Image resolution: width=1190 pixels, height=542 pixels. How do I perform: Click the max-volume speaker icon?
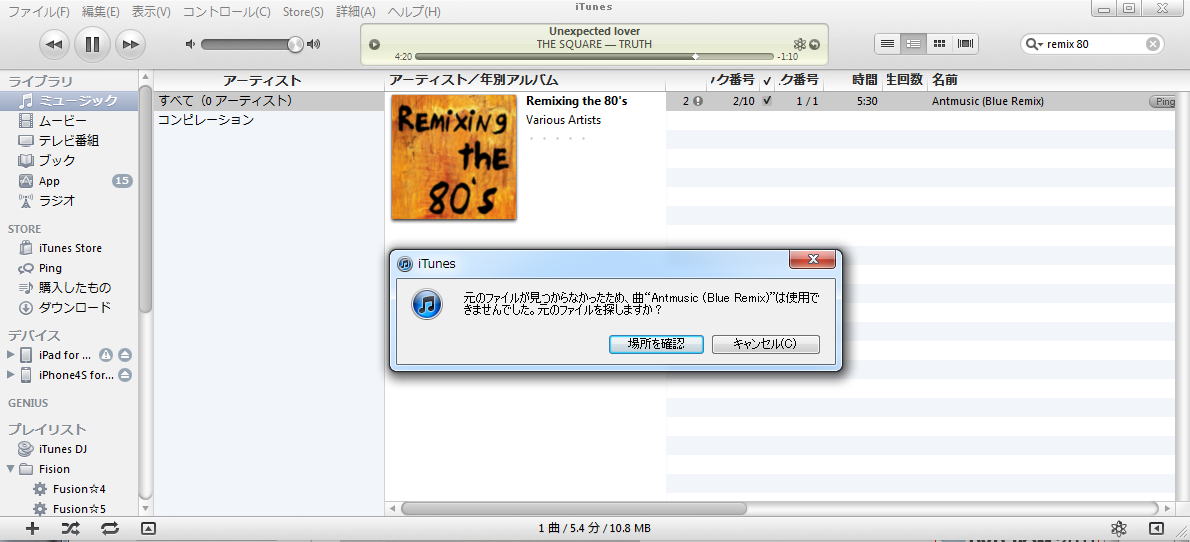point(313,44)
